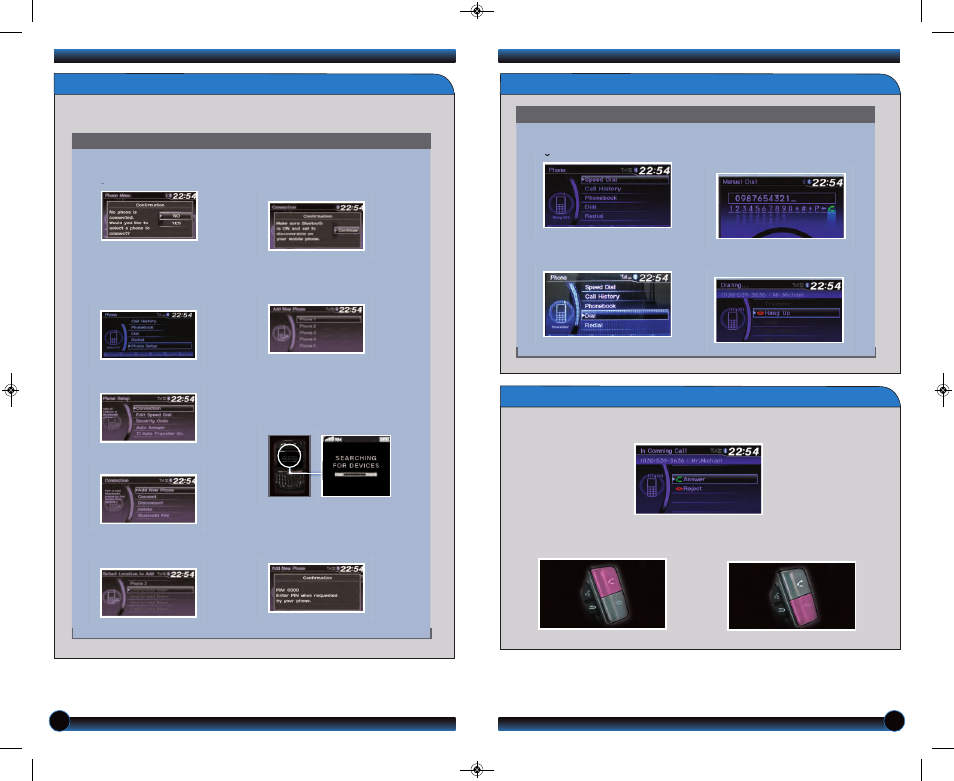Select YES in the no-phone-connected confirmation

point(175,223)
